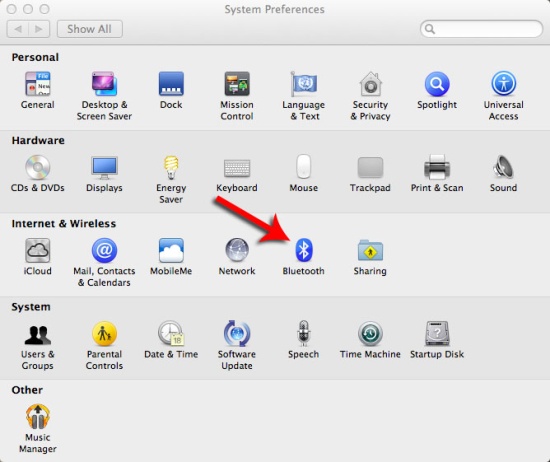Viewport: 550px width, 462px height.
Task: Click the back navigation arrow
Action: 18,29
